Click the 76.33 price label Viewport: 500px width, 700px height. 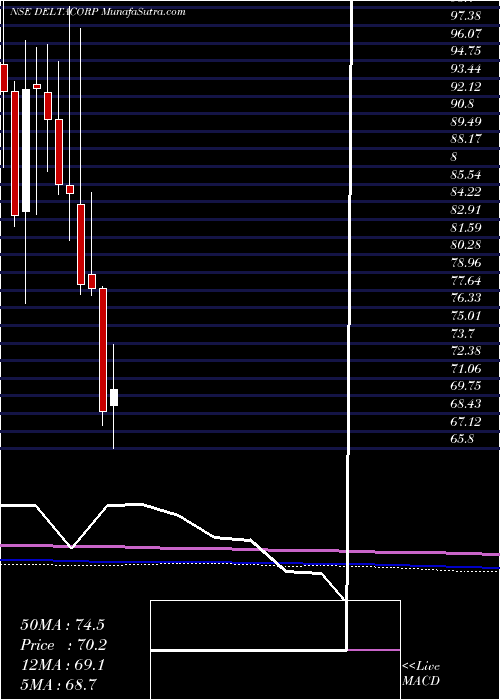[466, 298]
